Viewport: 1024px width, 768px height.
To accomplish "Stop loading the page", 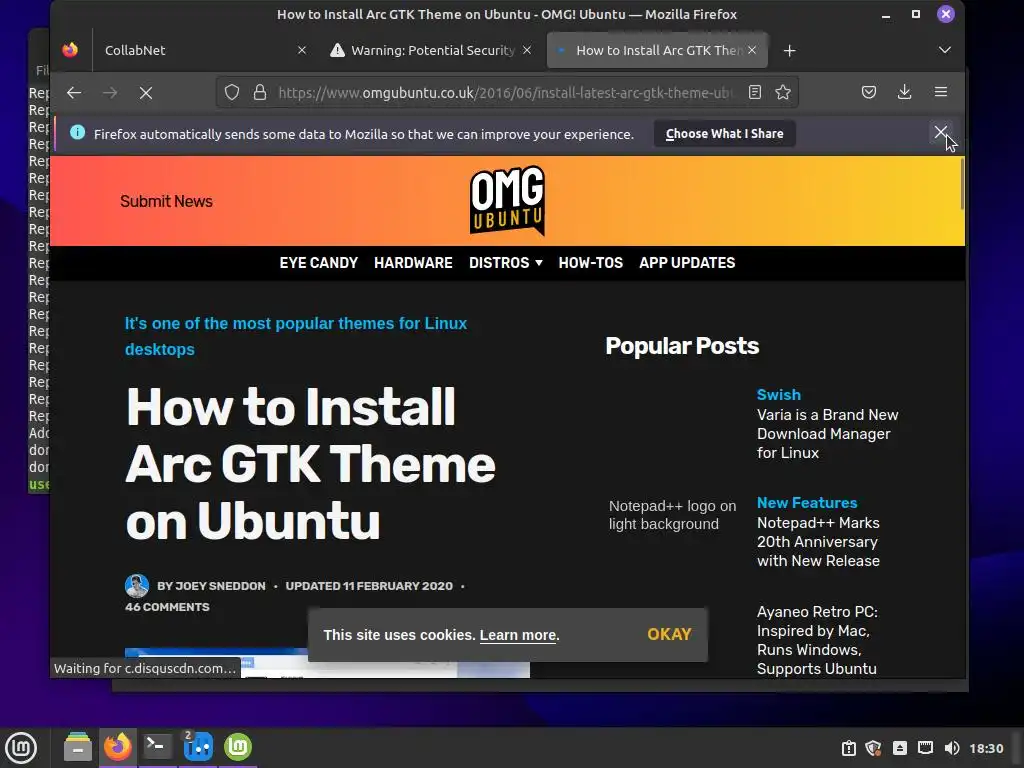I will coord(146,93).
